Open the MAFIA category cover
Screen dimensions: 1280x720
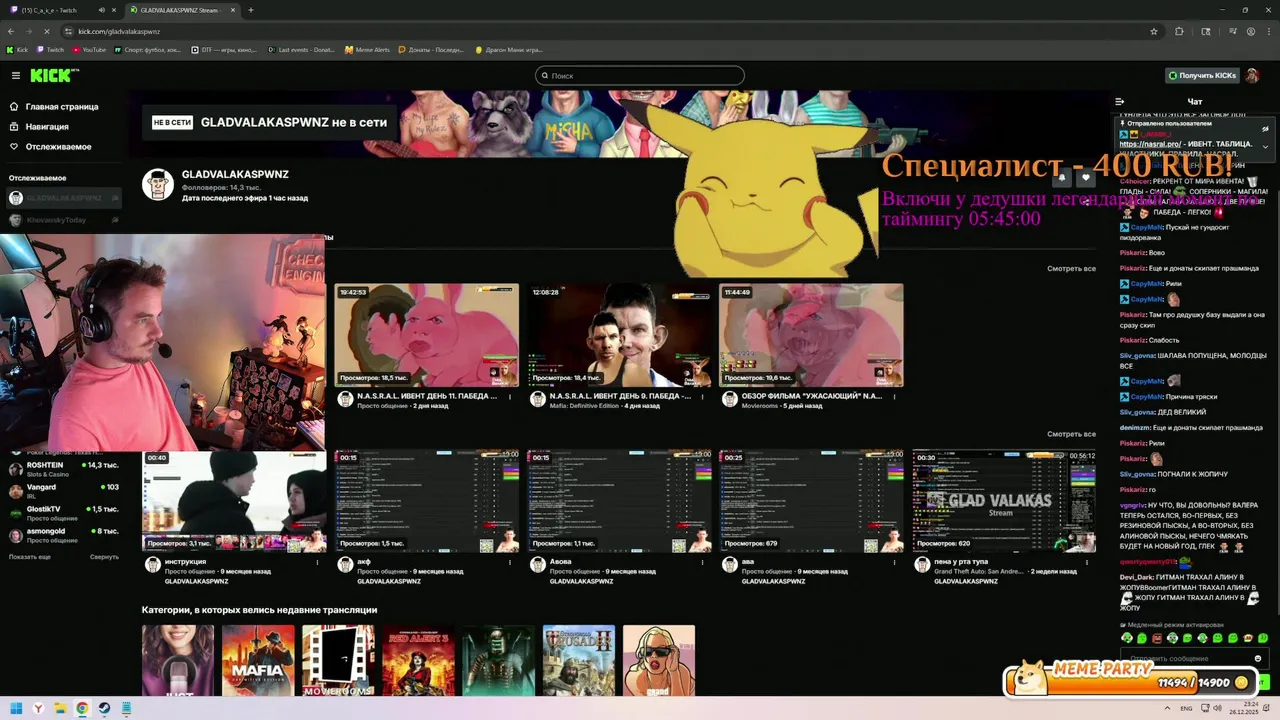click(x=258, y=660)
